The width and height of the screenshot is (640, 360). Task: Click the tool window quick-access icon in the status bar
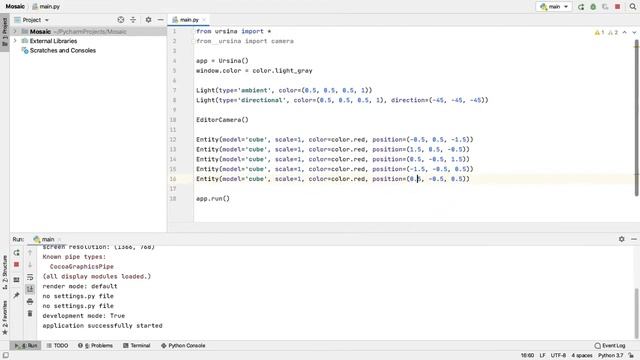6,356
